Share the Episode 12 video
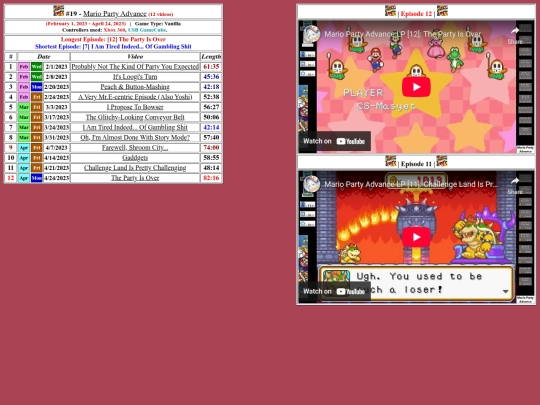Screen dimensions: 540x405 (515, 36)
